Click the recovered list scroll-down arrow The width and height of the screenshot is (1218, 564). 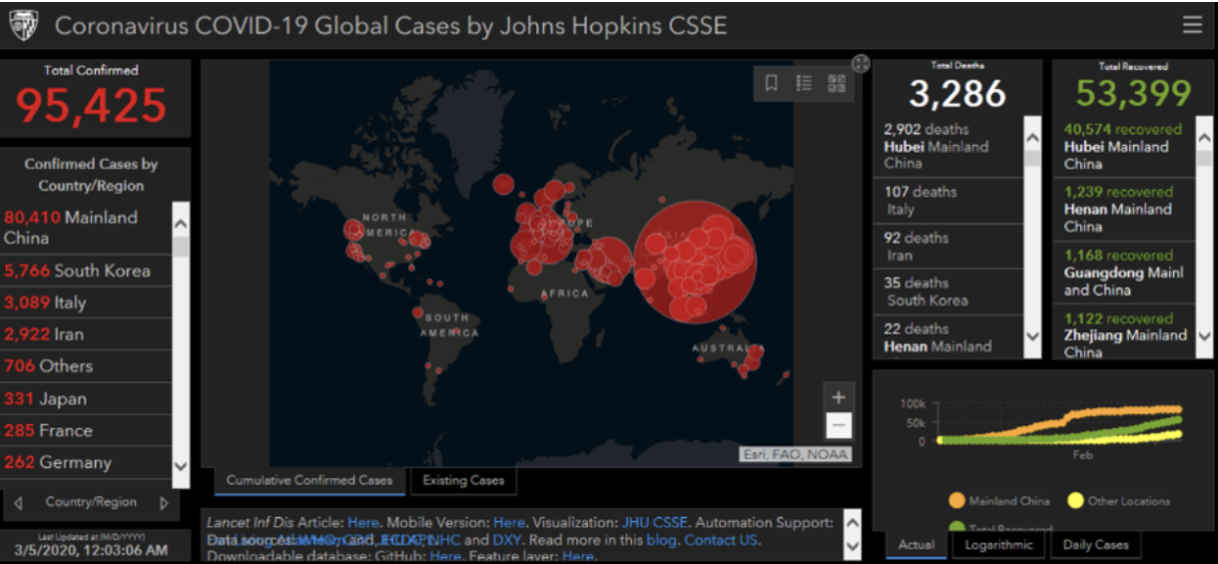tap(1204, 337)
